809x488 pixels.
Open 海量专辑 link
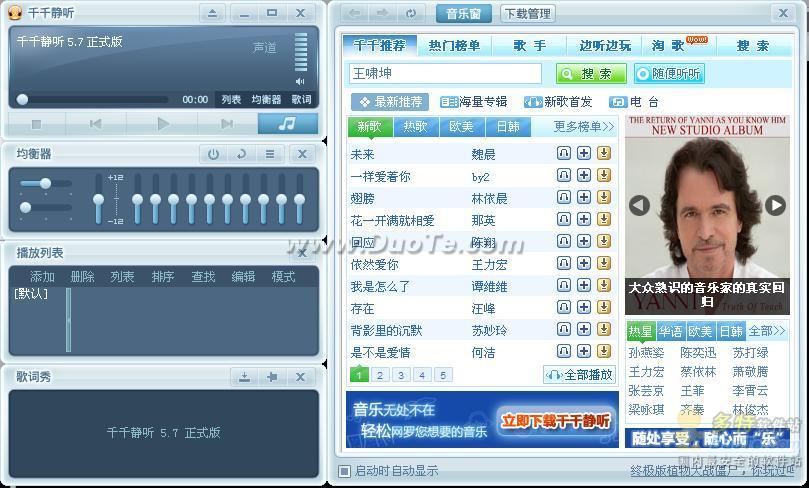[x=474, y=102]
